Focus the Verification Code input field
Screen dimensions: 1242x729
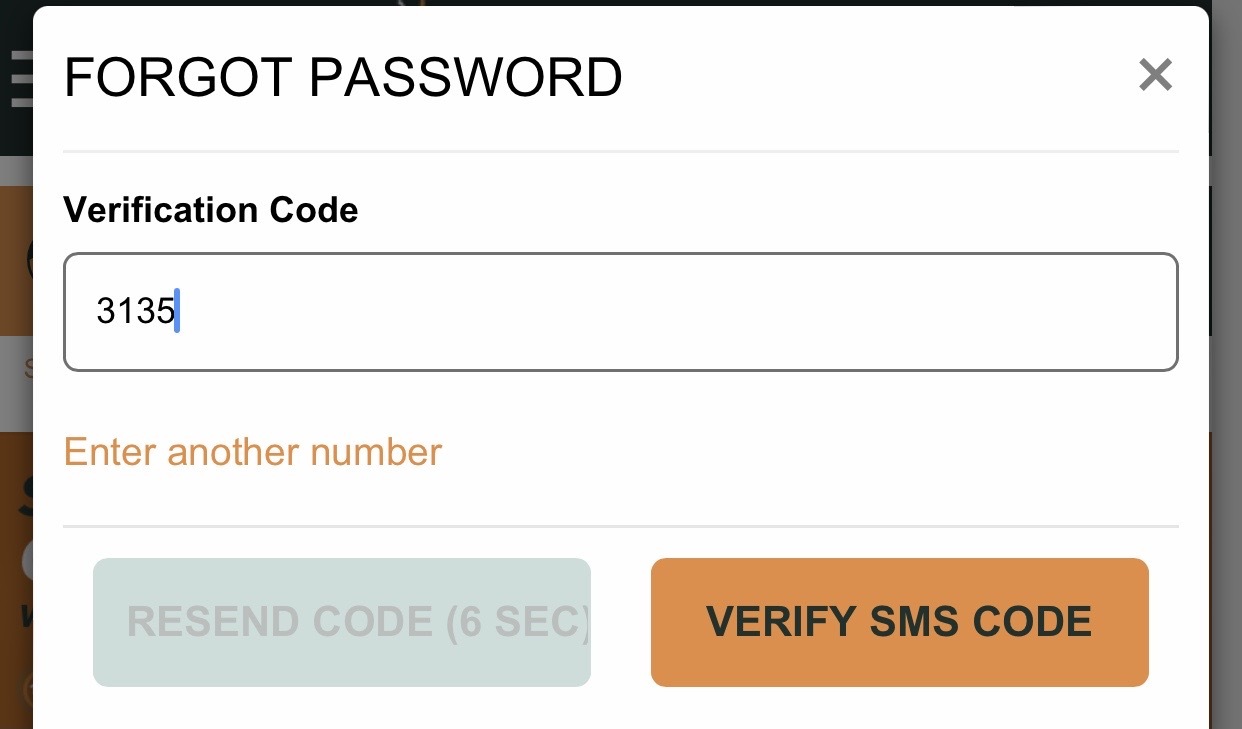(621, 312)
